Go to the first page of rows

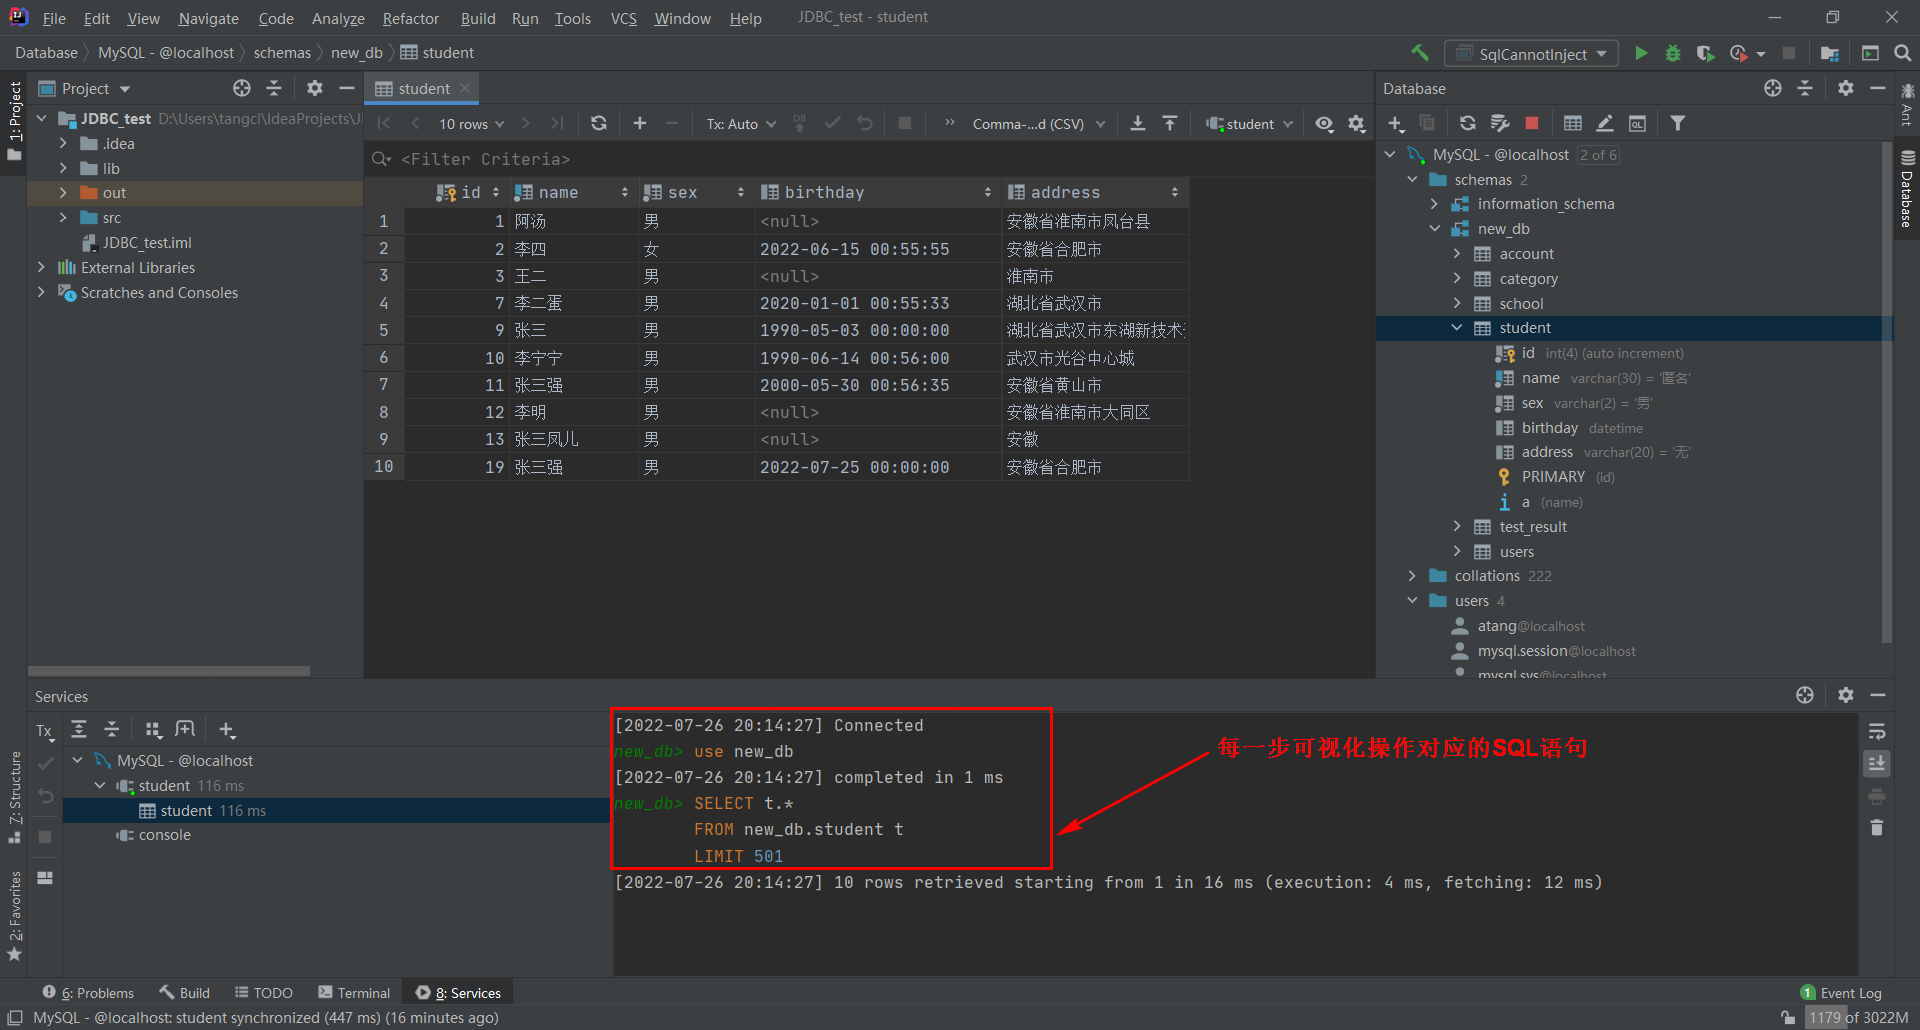[x=383, y=123]
